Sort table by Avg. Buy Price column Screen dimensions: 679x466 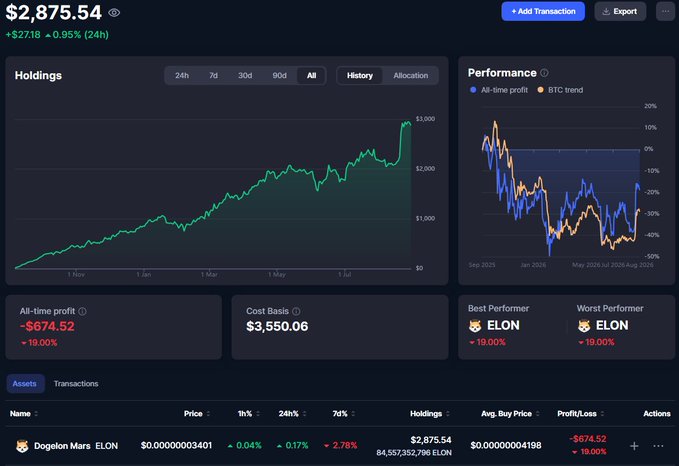(510, 414)
